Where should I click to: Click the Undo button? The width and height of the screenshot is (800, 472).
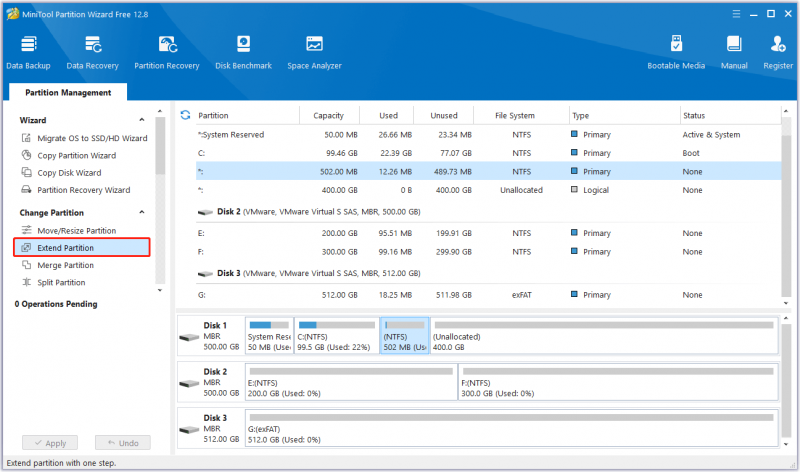click(123, 443)
